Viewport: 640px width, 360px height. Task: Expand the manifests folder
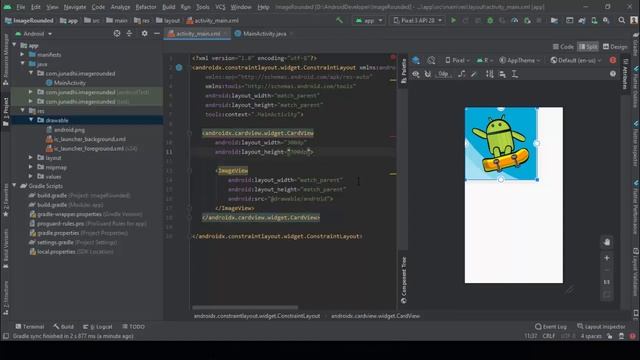click(x=22, y=54)
